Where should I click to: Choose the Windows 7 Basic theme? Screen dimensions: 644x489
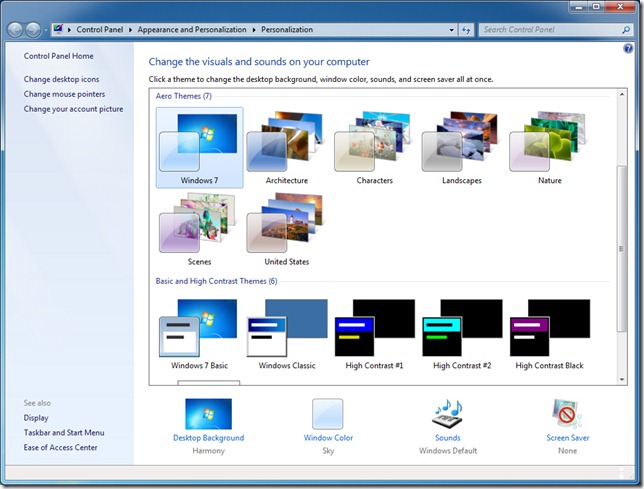click(x=199, y=331)
